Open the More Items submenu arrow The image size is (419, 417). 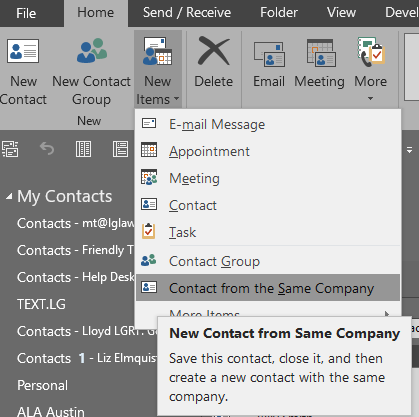(x=387, y=314)
